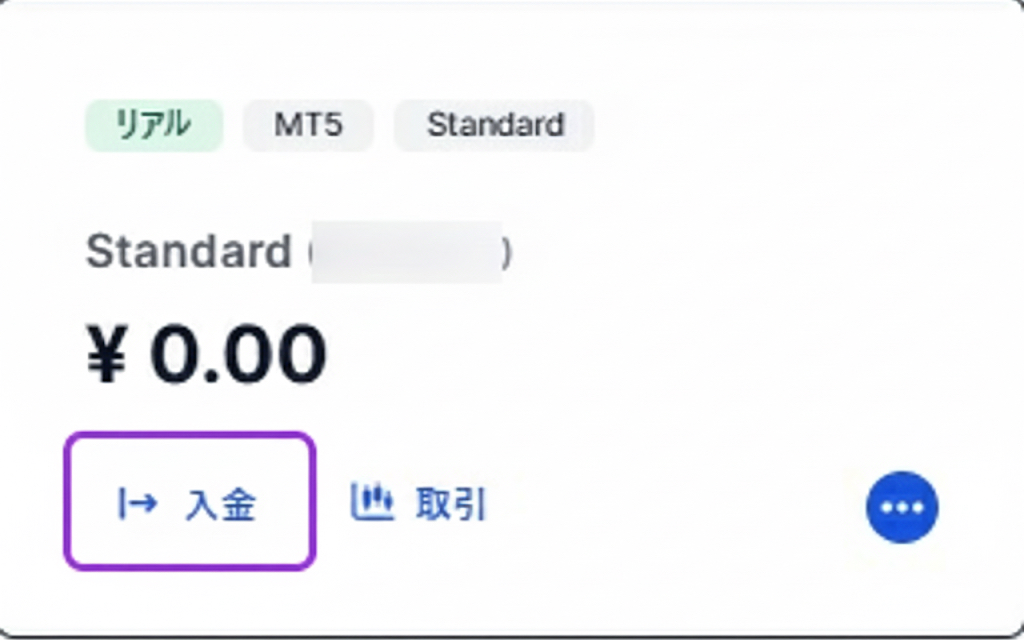Viewport: 1024px width, 640px height.
Task: Click the ¥ yen currency symbol
Action: [x=106, y=354]
